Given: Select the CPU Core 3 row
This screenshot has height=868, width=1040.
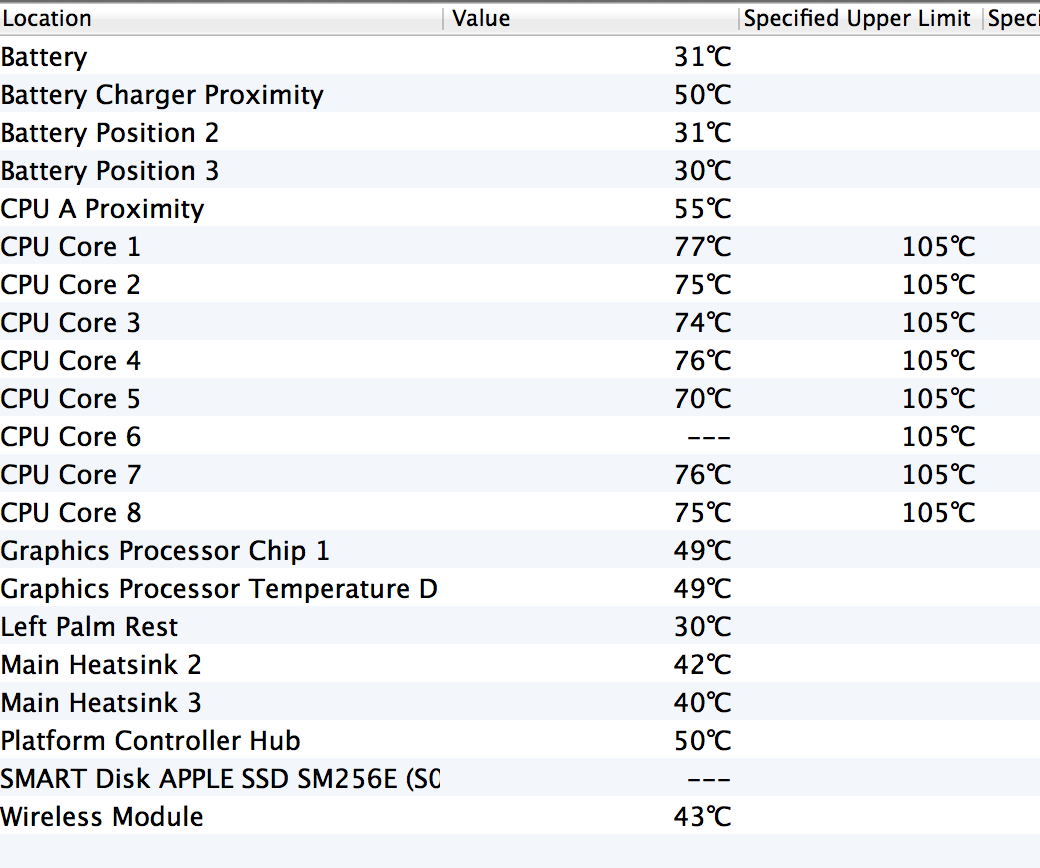Looking at the screenshot, I should (x=520, y=322).
